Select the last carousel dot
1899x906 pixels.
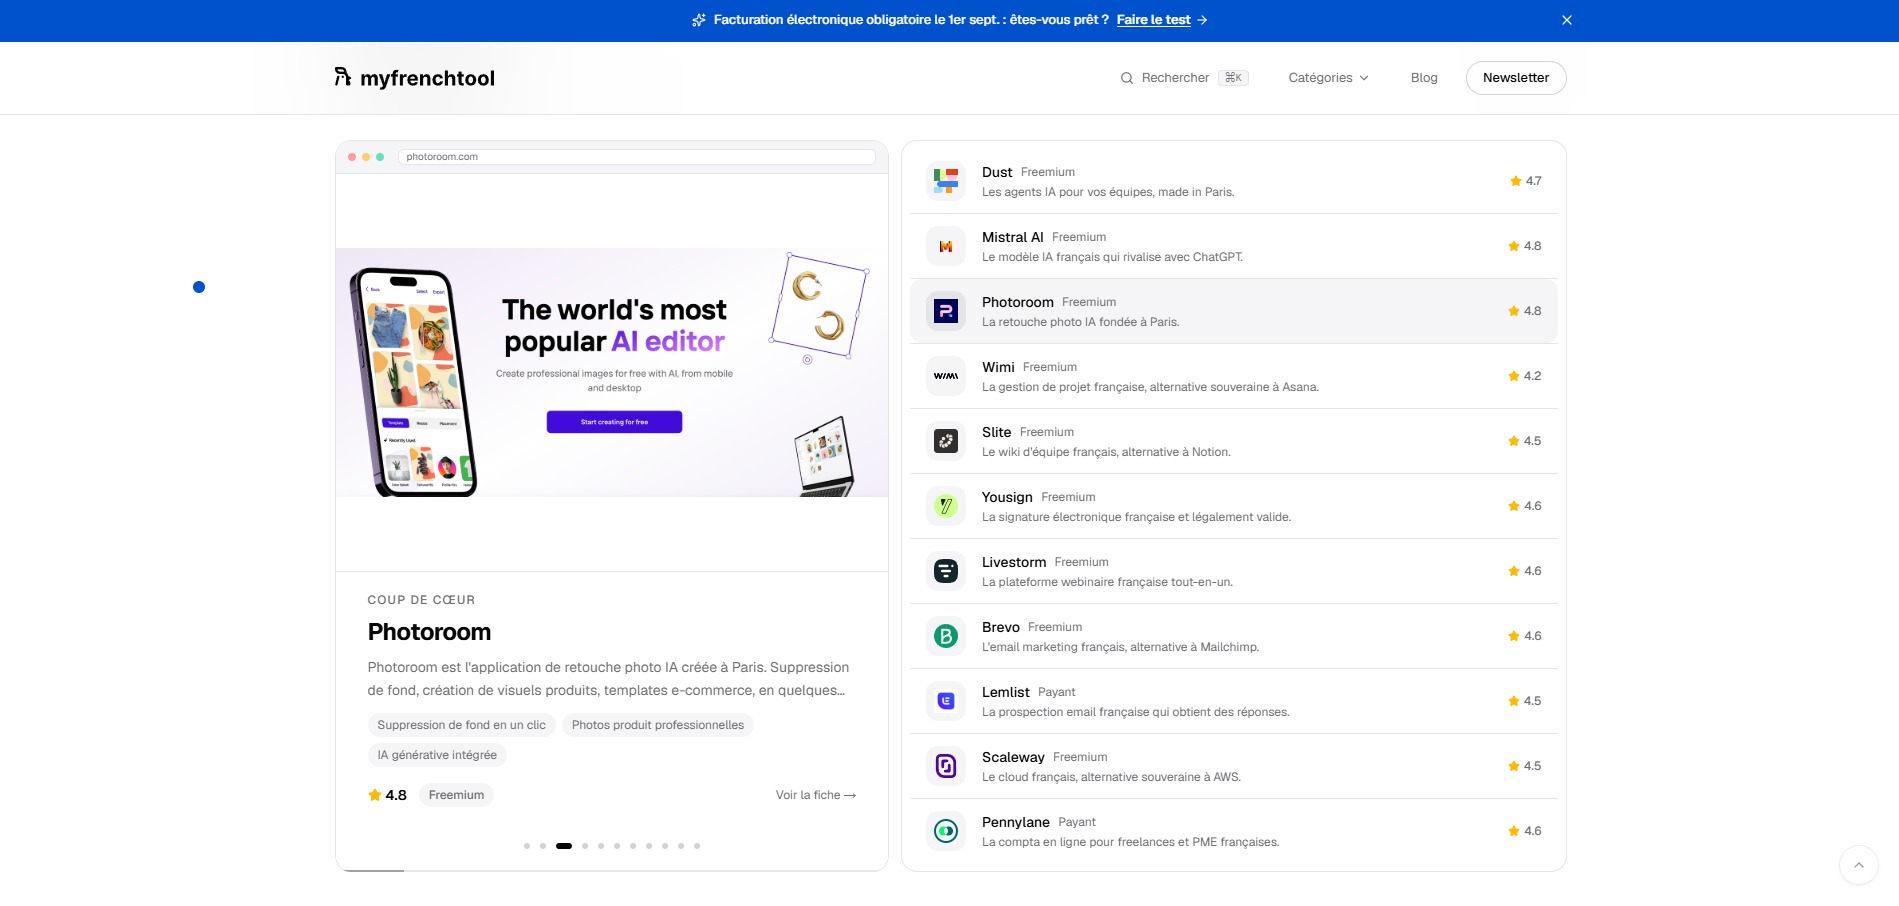tap(697, 846)
